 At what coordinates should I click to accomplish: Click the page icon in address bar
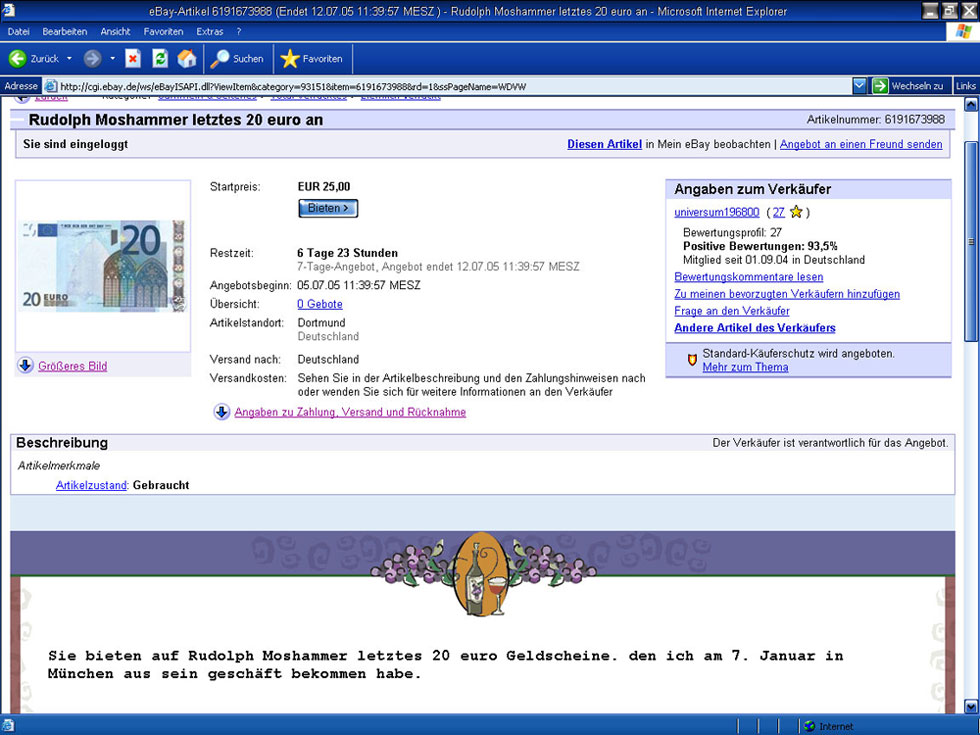click(51, 86)
